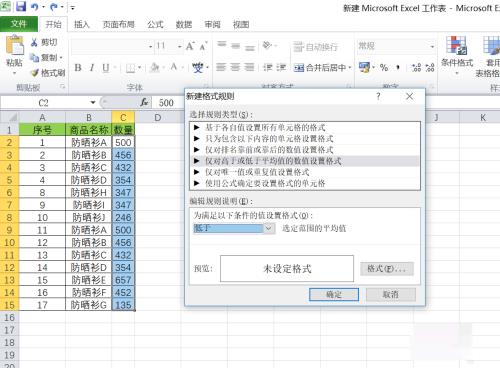Decrease font size with small A icon

coord(203,46)
